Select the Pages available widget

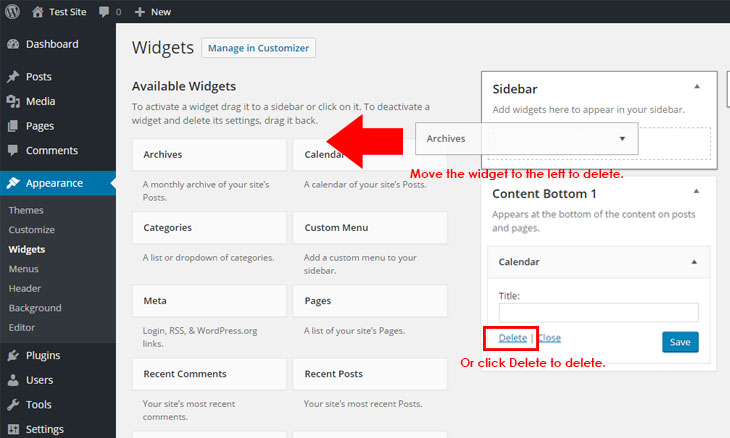tap(370, 301)
